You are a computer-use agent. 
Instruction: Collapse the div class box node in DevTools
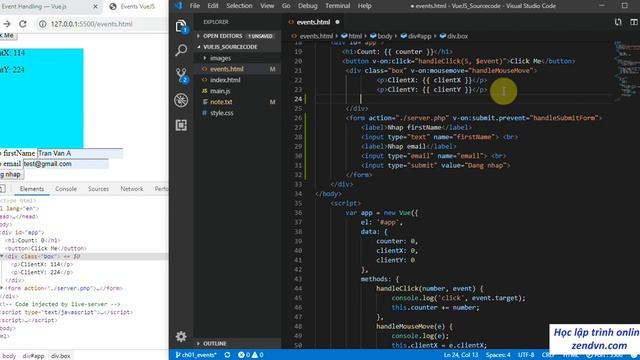pos(2,256)
